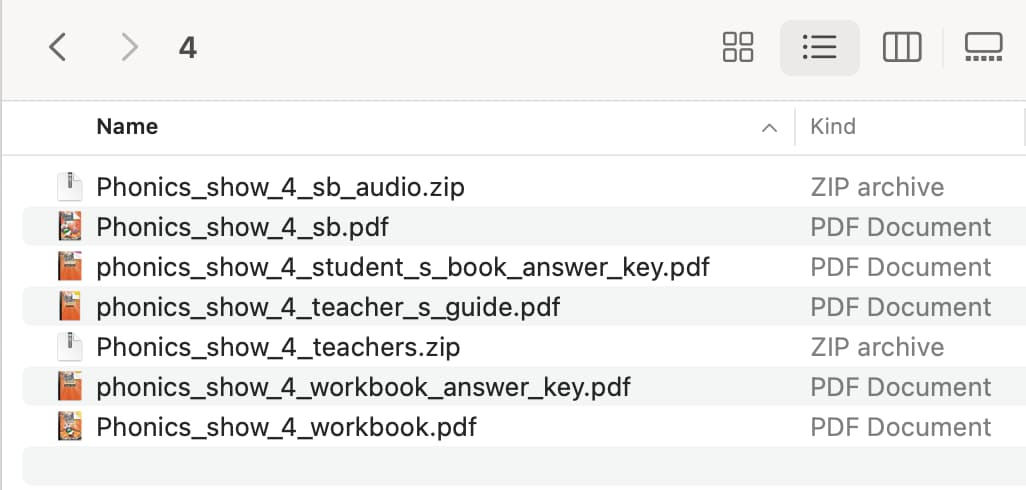Select phonics_show_4_student_s_book_answer_key.pdf
The width and height of the screenshot is (1026, 490).
point(402,268)
